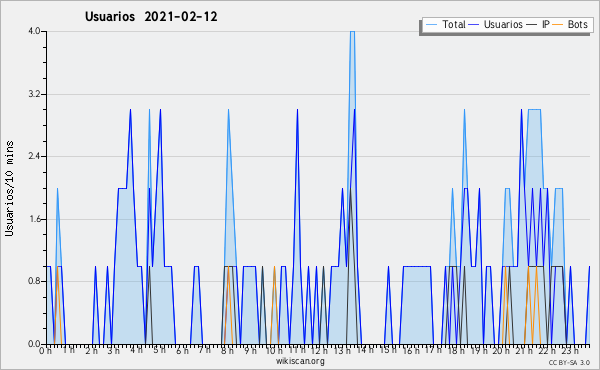
Task: Click the y-axis value 0.8
Action: [x=34, y=282]
